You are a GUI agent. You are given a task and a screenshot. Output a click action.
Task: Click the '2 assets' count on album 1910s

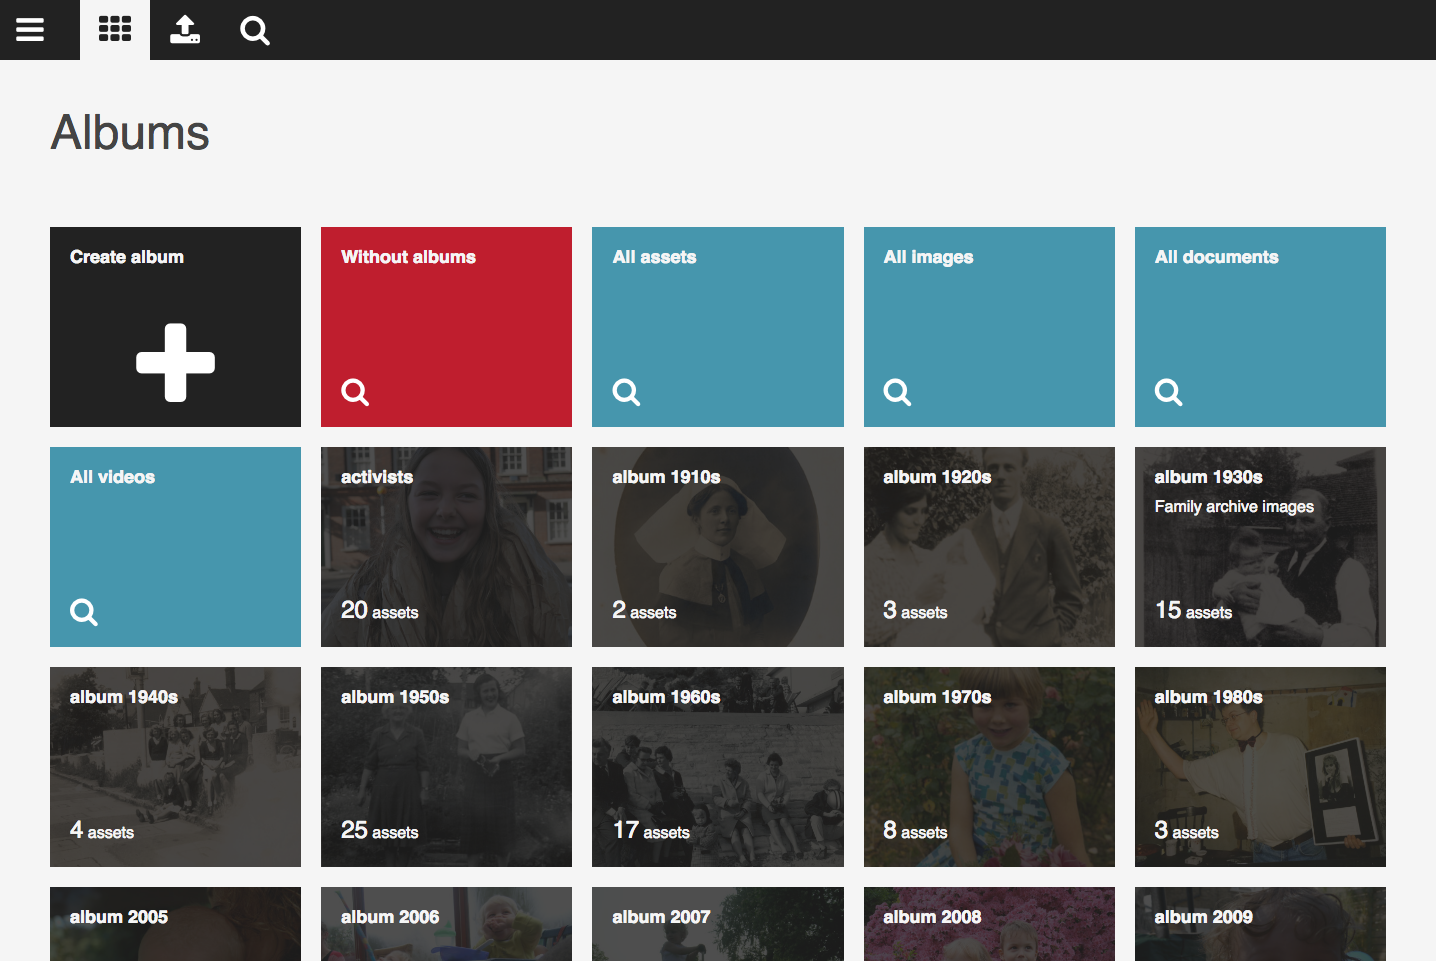coord(644,610)
